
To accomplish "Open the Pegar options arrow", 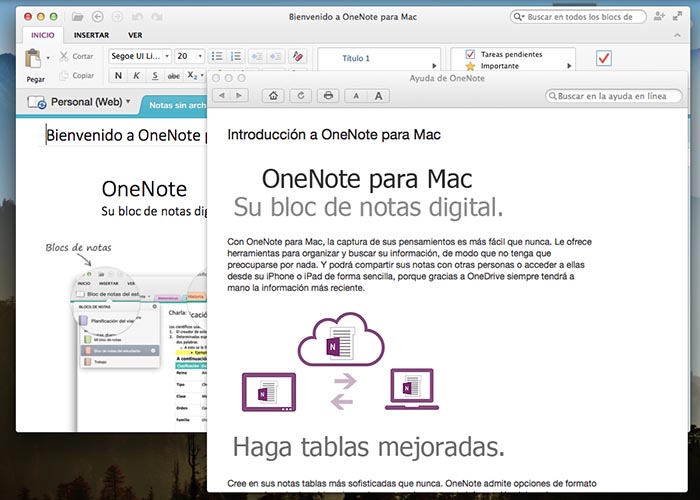I will click(48, 58).
